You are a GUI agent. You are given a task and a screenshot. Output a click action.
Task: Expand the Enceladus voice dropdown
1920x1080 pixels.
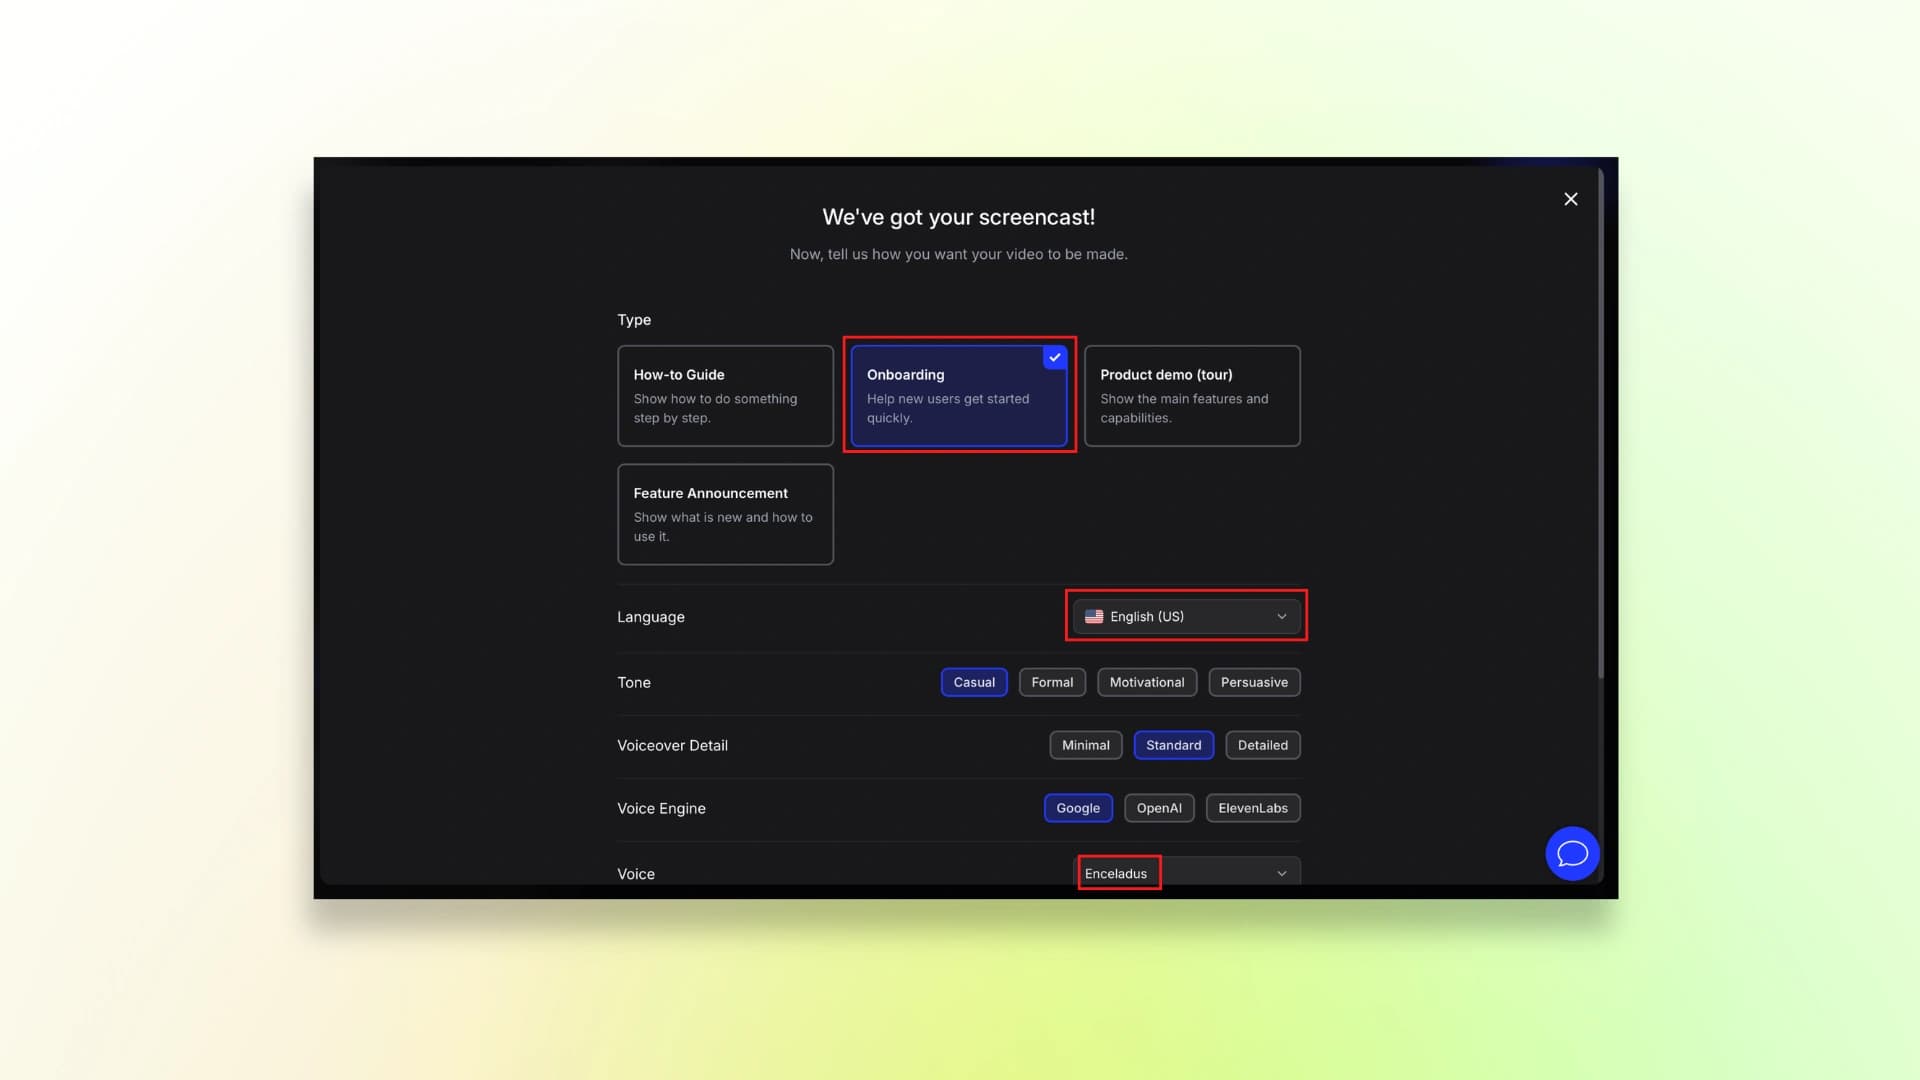tap(1186, 873)
